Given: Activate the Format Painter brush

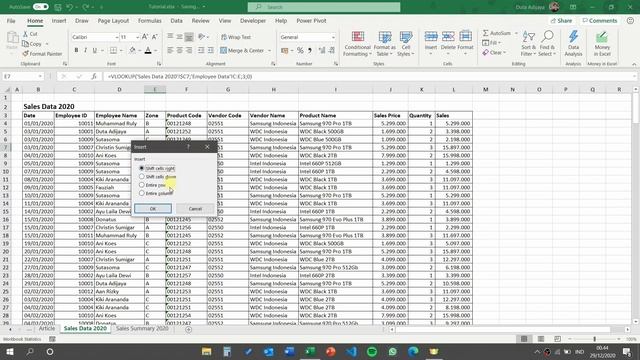Looking at the screenshot, I should [x=42, y=53].
